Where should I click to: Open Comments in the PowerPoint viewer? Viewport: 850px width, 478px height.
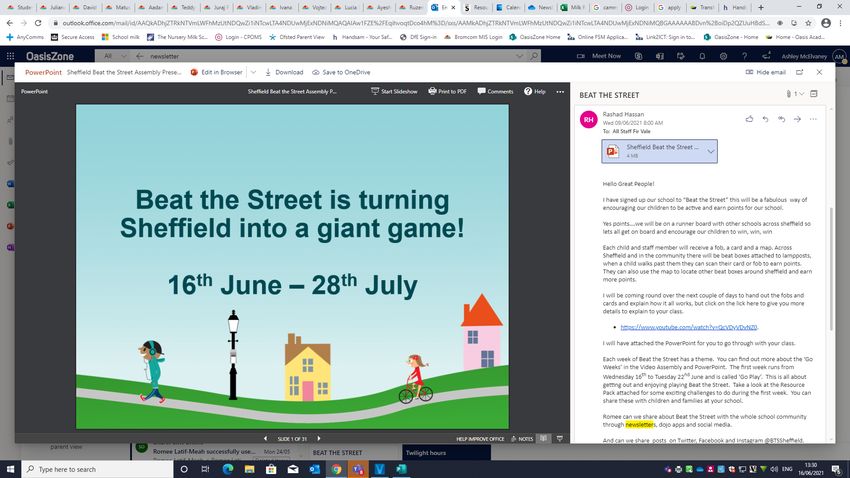coord(495,92)
